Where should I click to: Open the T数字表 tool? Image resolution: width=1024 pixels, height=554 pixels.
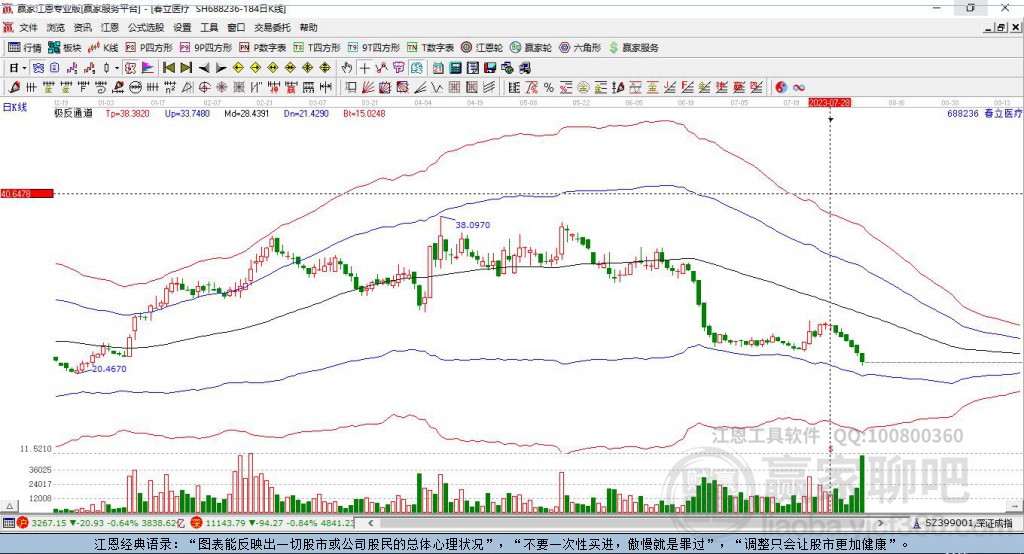(x=430, y=48)
